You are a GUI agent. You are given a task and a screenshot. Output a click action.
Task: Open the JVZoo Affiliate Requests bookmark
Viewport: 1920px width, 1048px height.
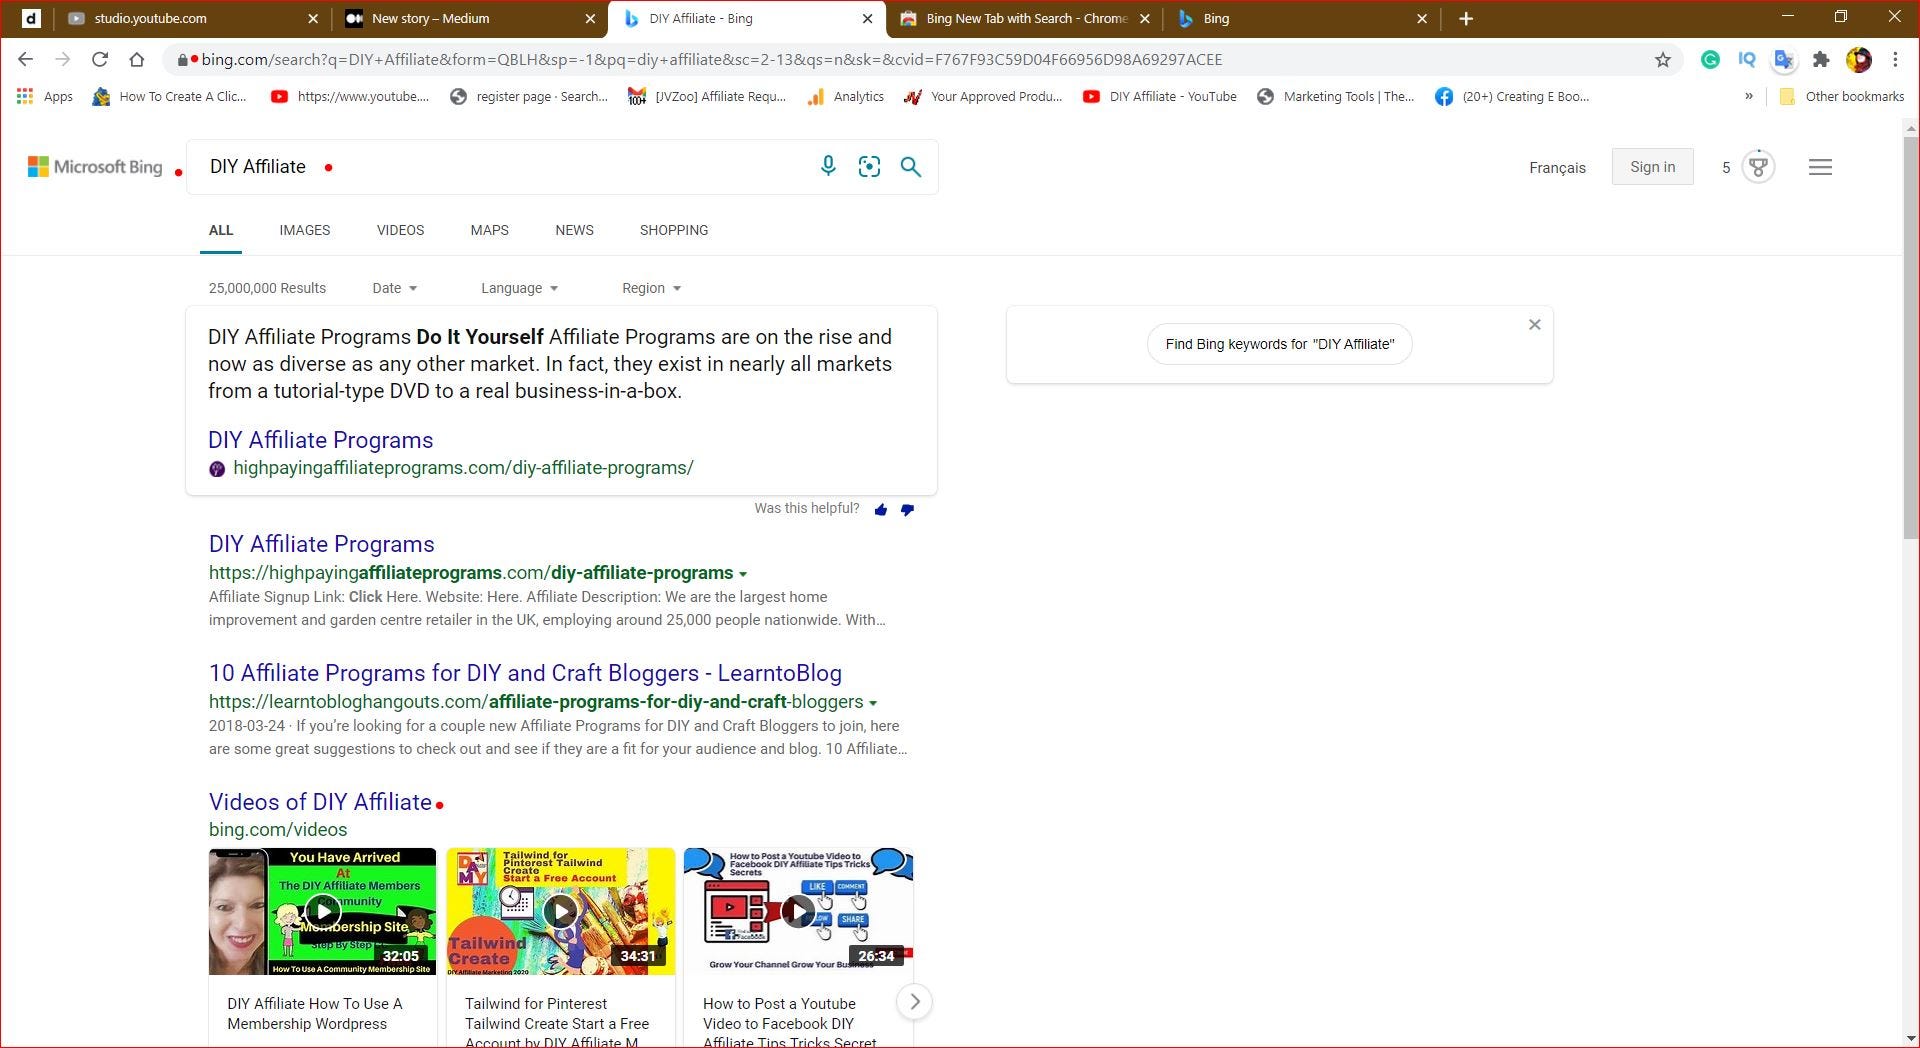coord(707,96)
